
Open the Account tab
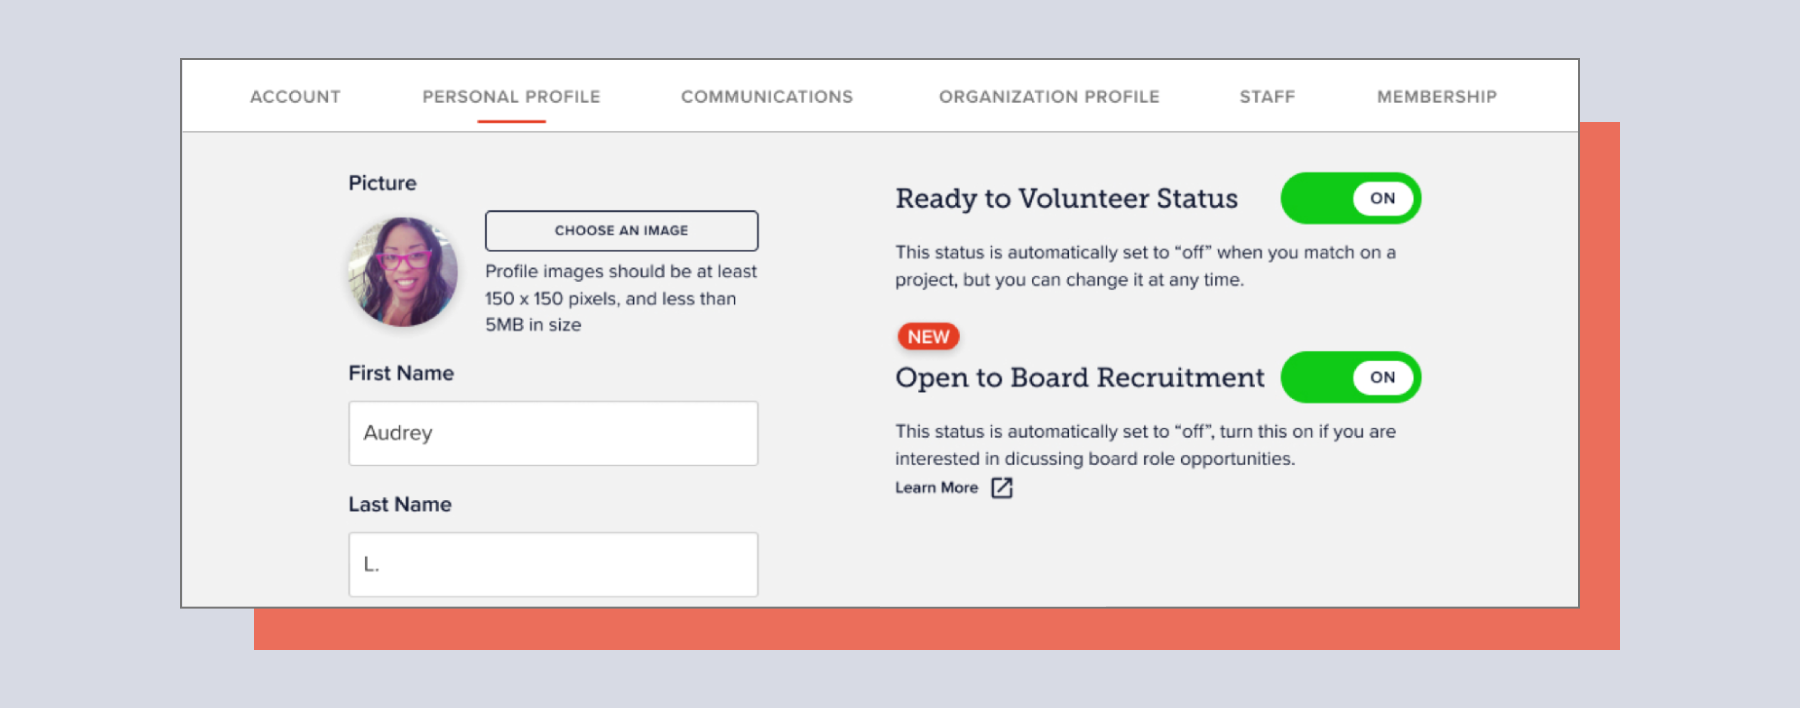click(x=295, y=97)
